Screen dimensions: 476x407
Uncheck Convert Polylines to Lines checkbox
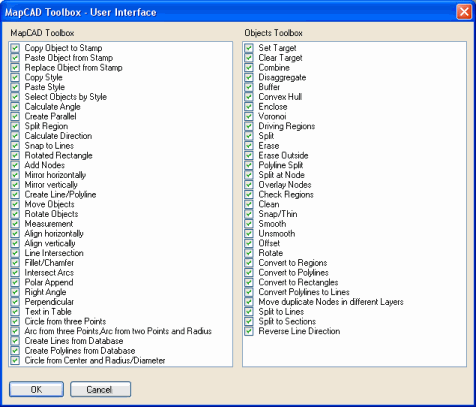coord(249,292)
